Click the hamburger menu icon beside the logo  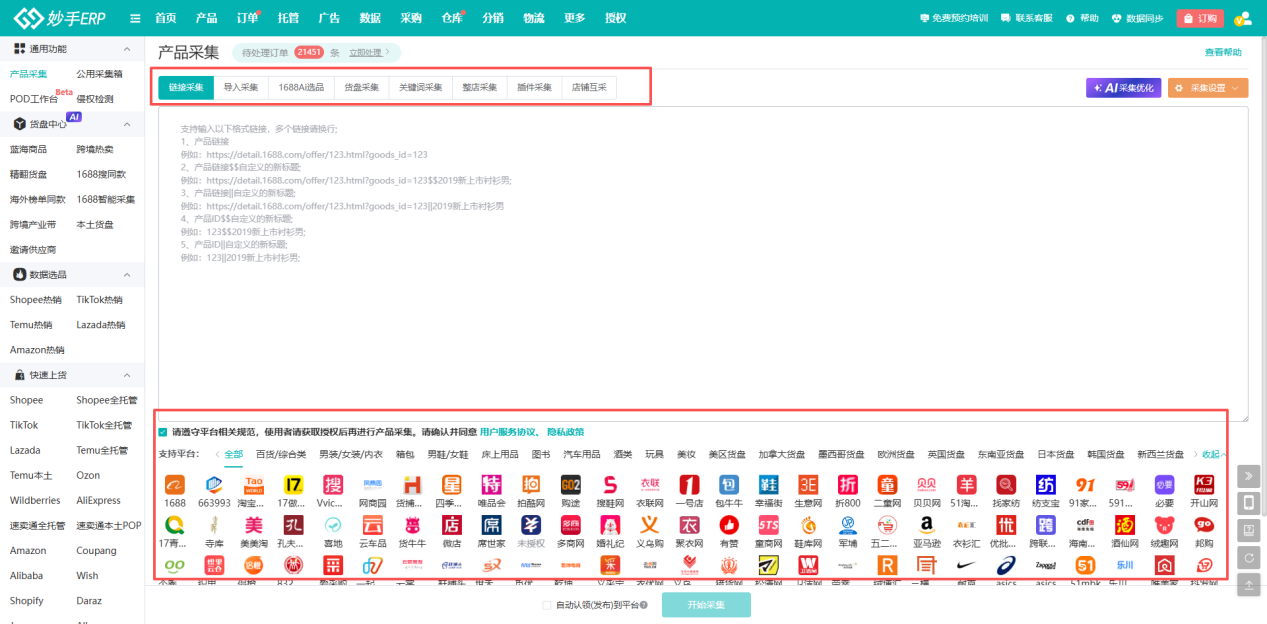(135, 18)
